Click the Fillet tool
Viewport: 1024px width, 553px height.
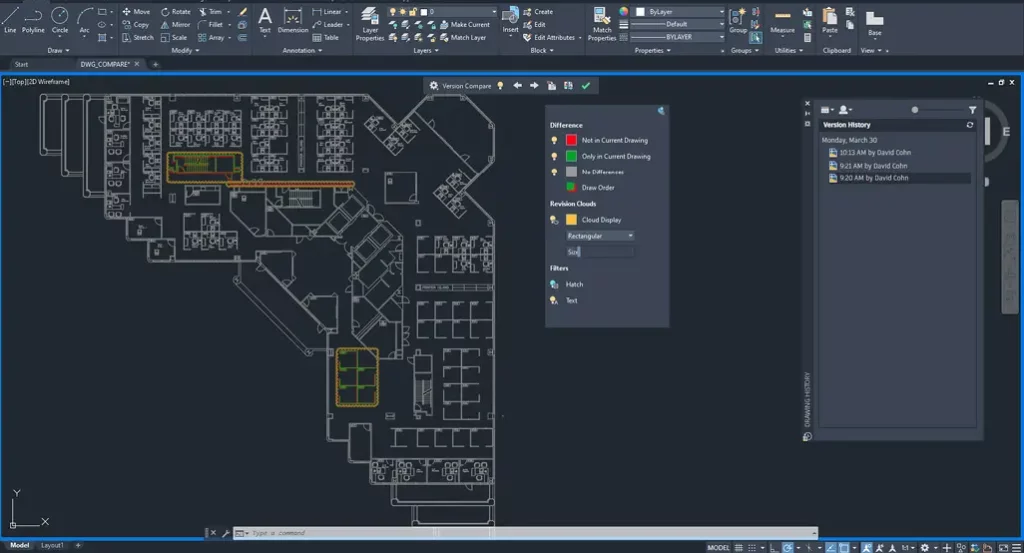(x=211, y=25)
